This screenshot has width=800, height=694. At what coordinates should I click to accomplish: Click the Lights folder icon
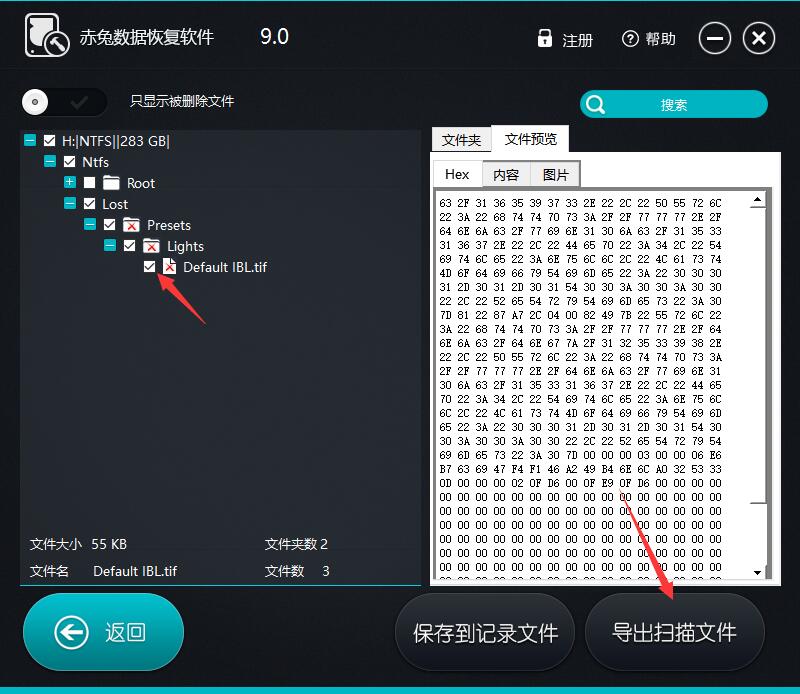[149, 246]
